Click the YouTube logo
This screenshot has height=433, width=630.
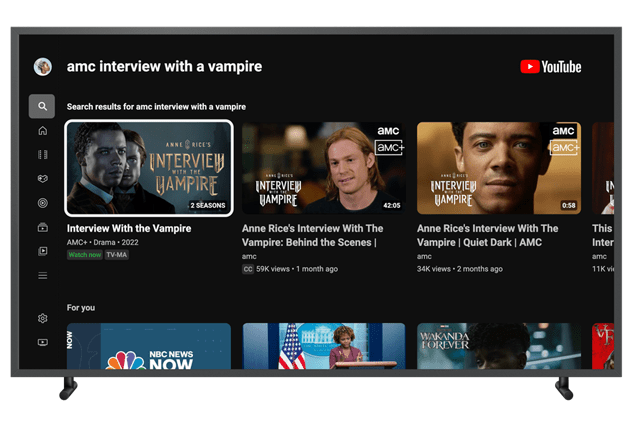point(550,67)
